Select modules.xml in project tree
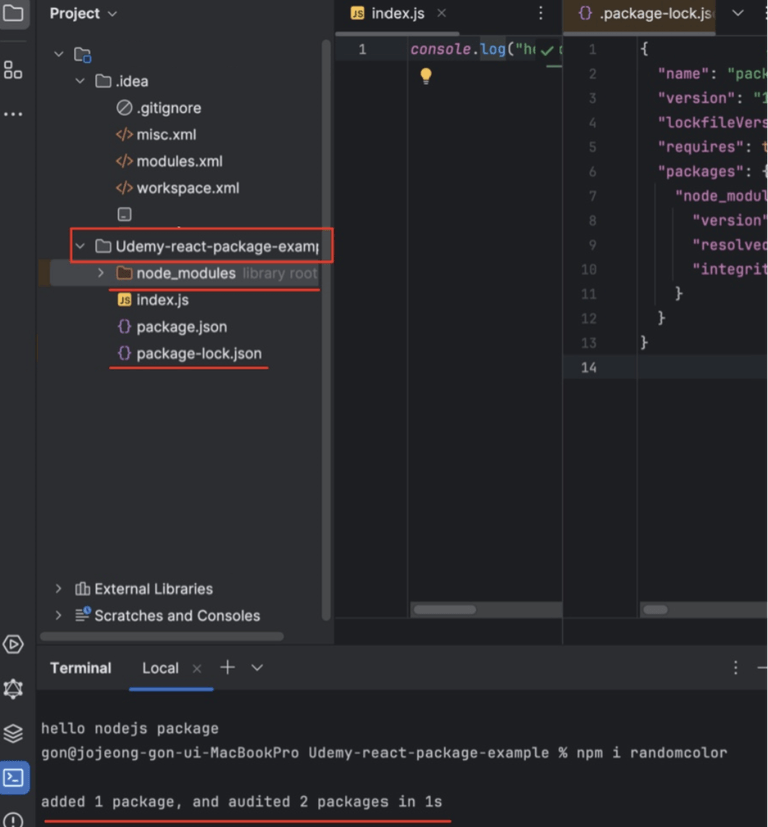The height and width of the screenshot is (827, 768). click(x=179, y=161)
